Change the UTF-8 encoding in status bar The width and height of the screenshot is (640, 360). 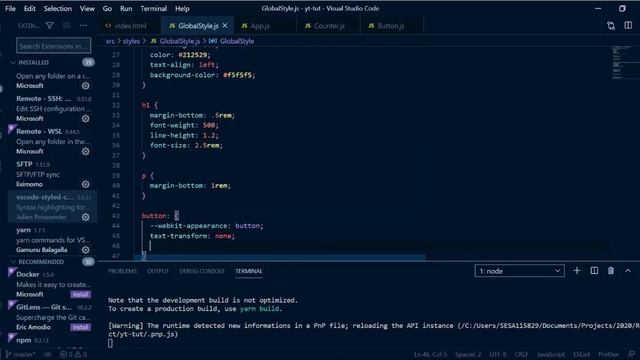tap(498, 354)
